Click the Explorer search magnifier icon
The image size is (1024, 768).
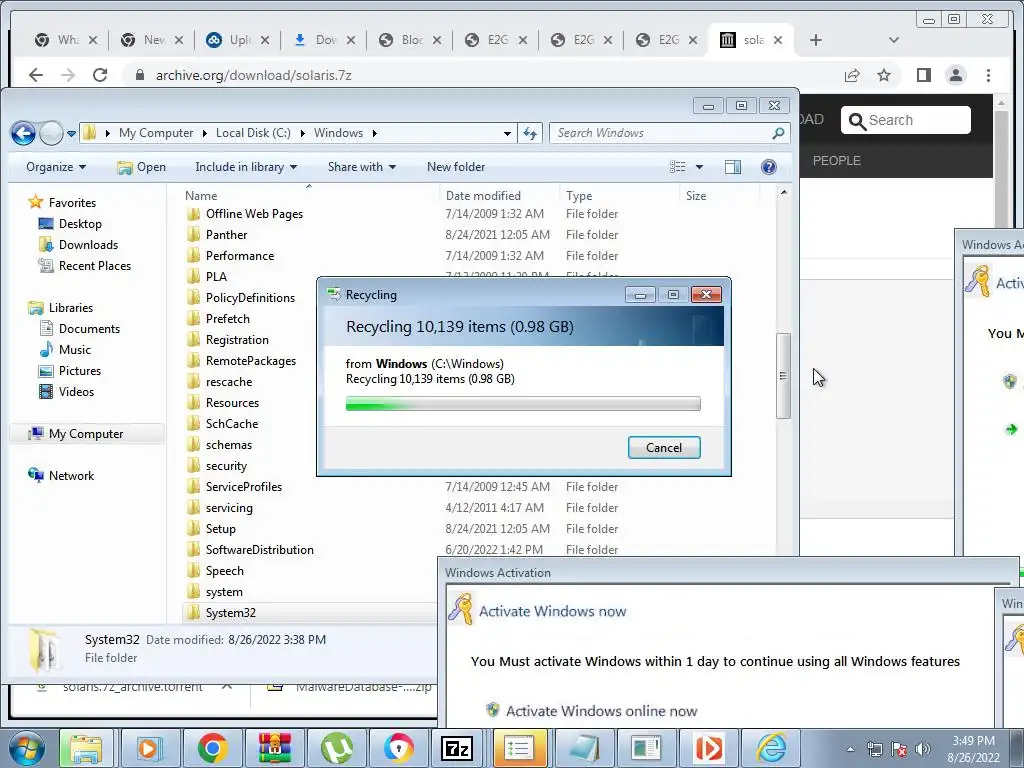[778, 133]
